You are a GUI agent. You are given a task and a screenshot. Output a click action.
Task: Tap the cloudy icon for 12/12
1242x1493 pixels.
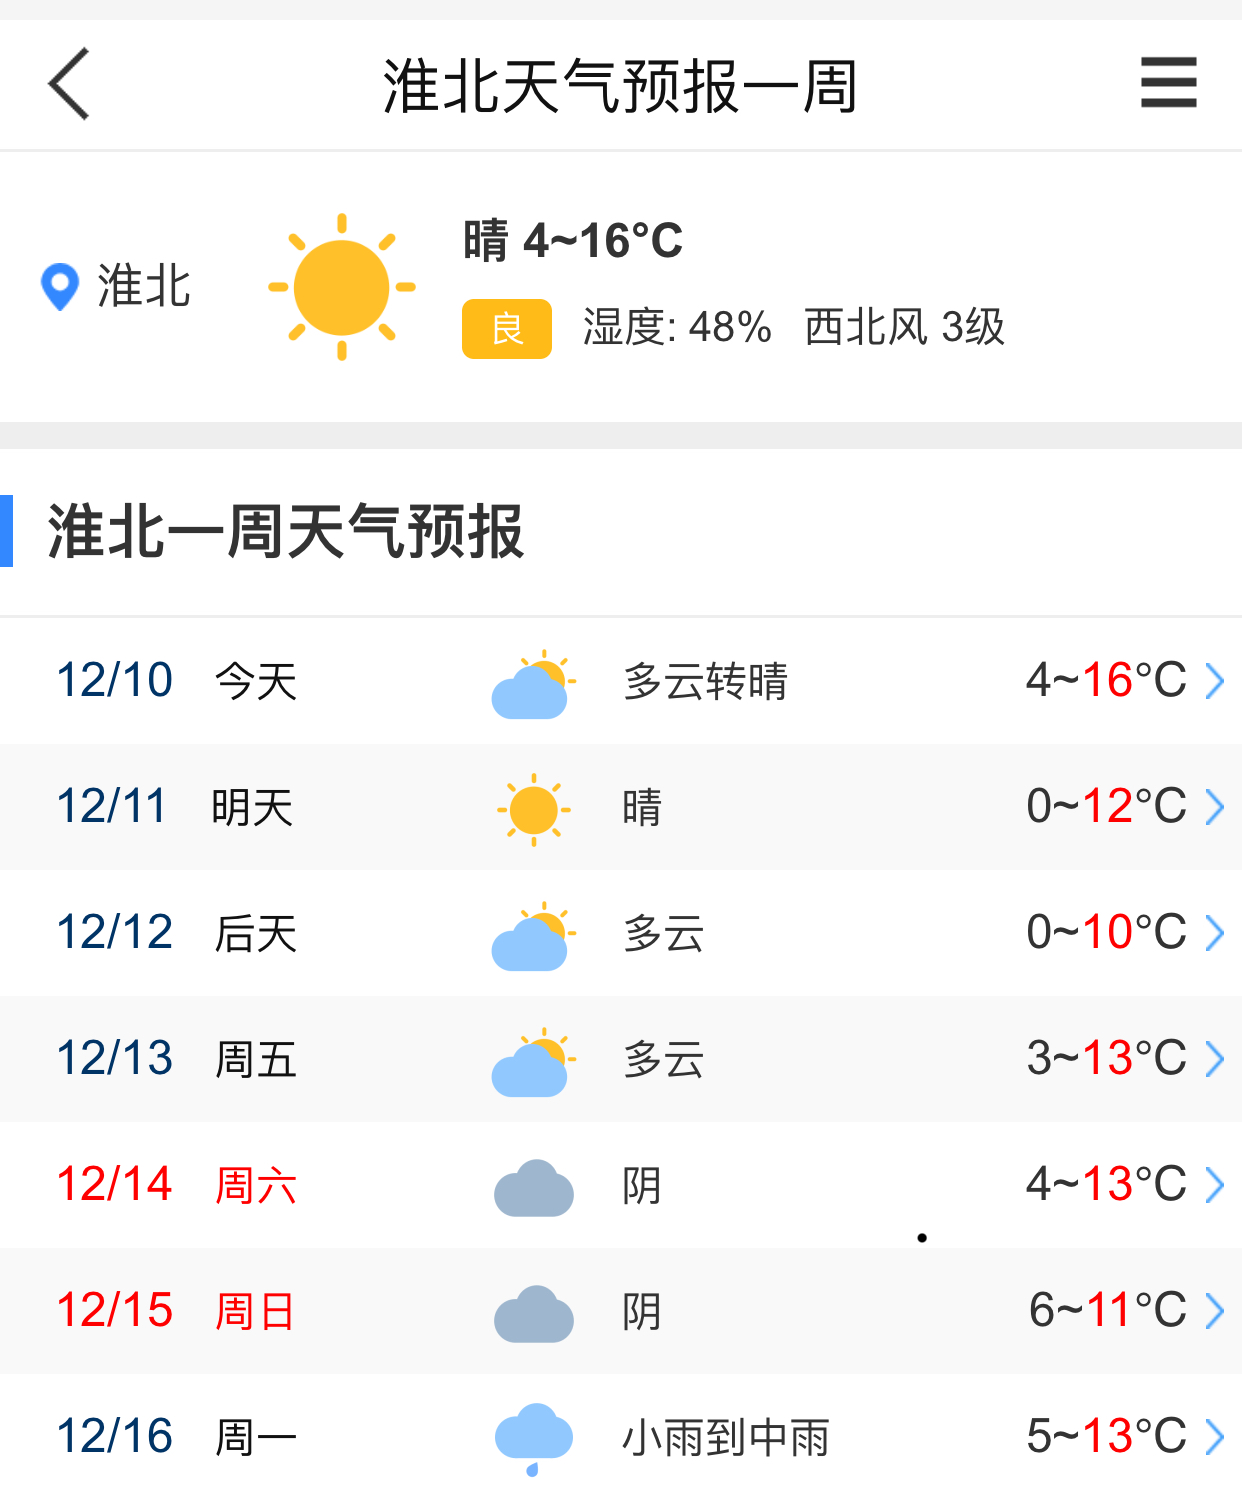(533, 936)
